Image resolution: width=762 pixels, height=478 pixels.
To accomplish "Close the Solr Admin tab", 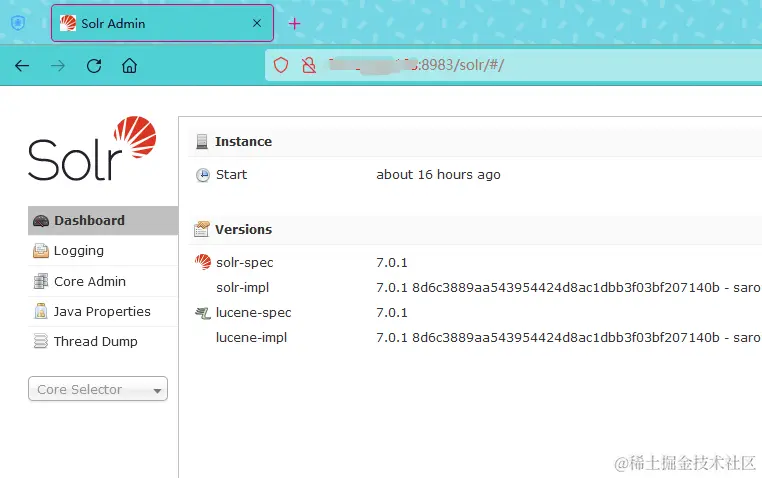I will pyautogui.click(x=257, y=23).
